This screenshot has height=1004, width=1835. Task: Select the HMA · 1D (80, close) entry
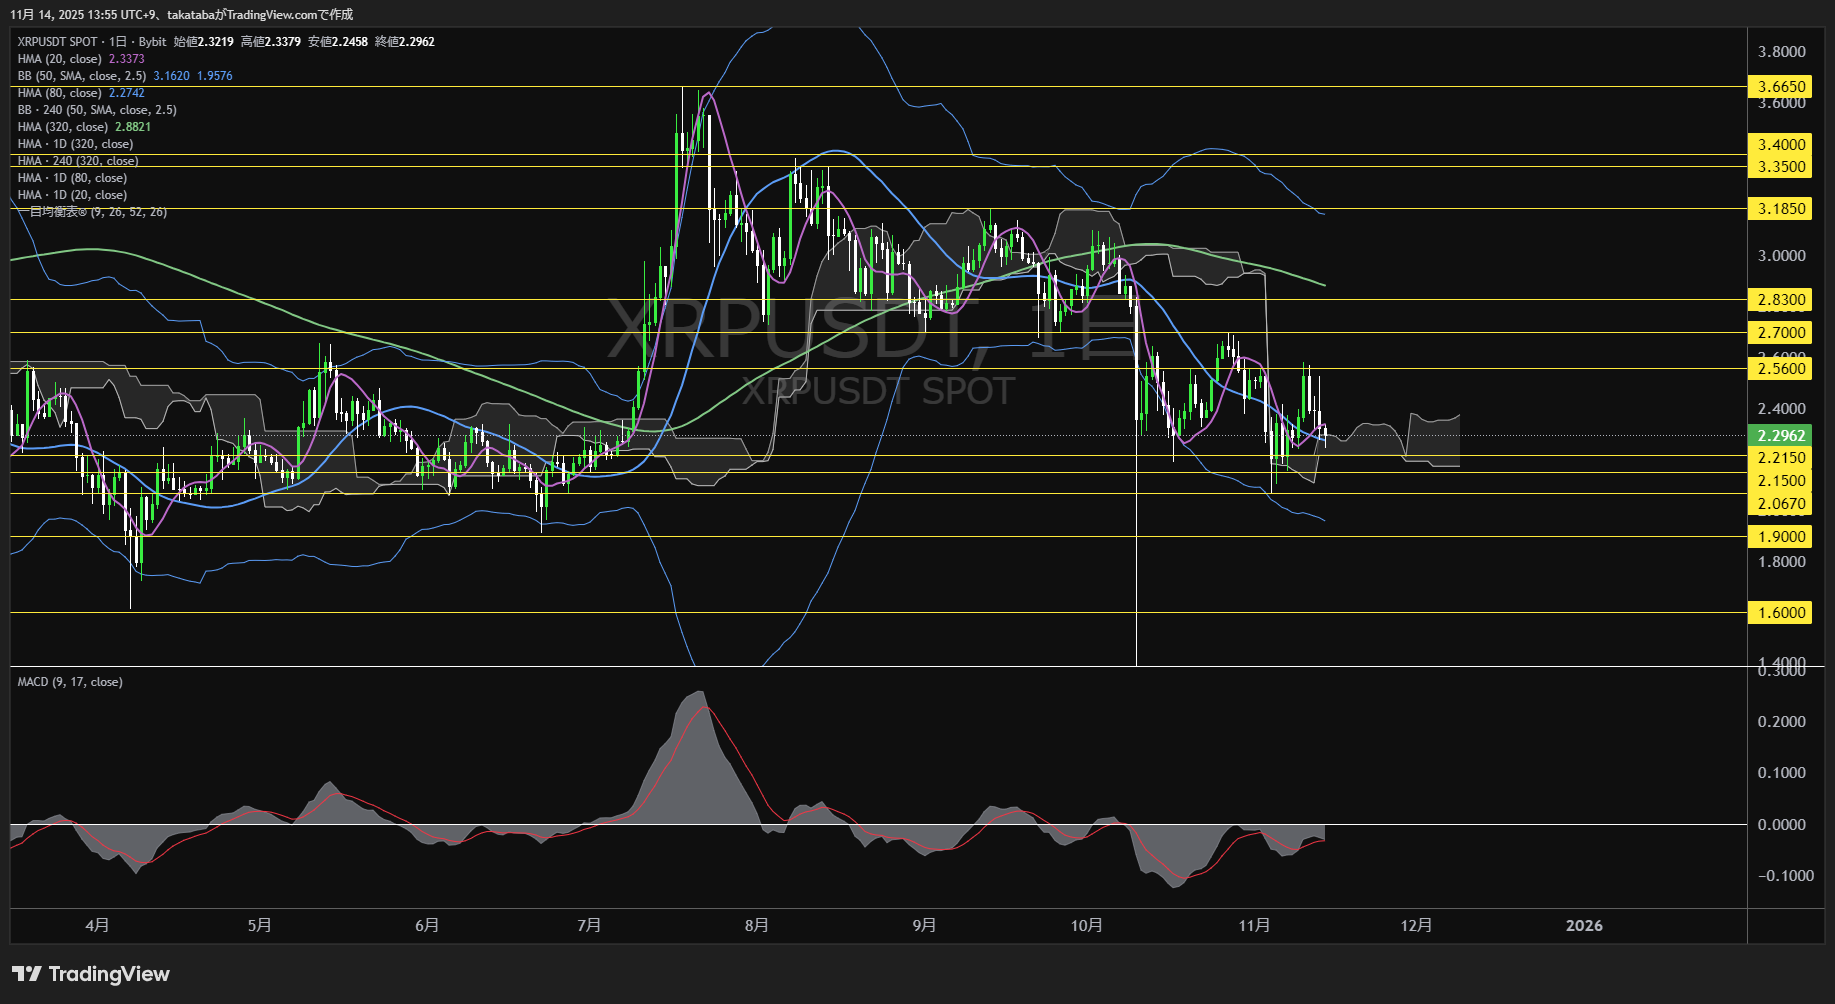(x=70, y=177)
